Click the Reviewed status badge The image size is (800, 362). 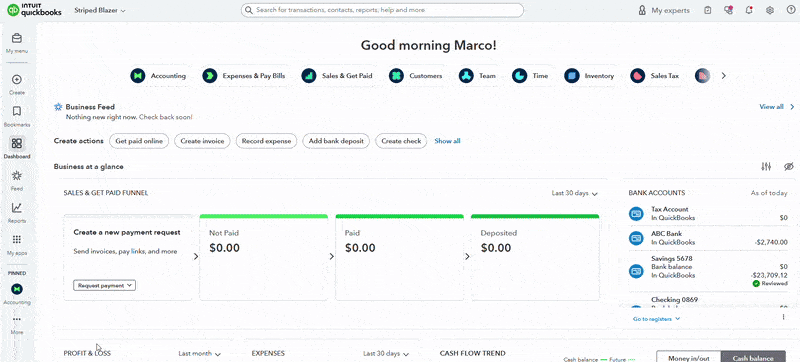[x=770, y=283]
